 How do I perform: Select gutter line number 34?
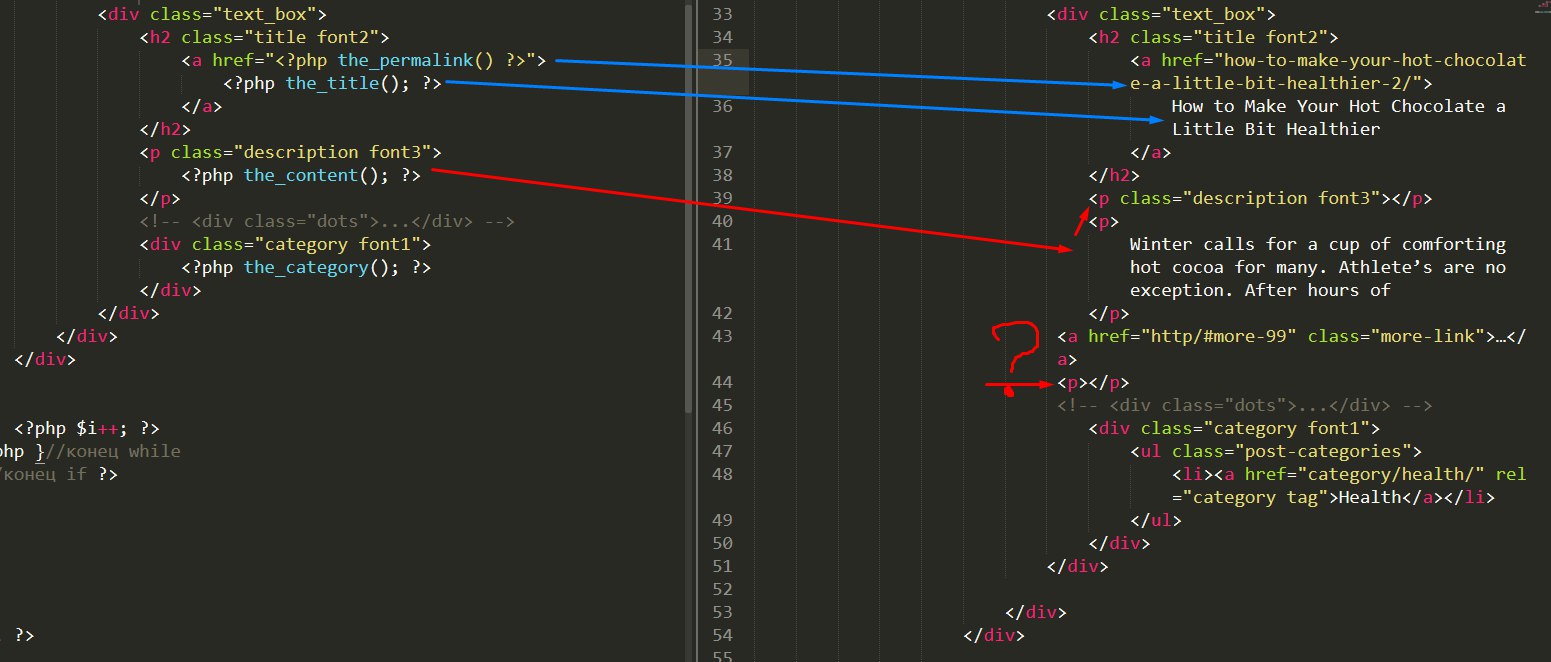[722, 37]
